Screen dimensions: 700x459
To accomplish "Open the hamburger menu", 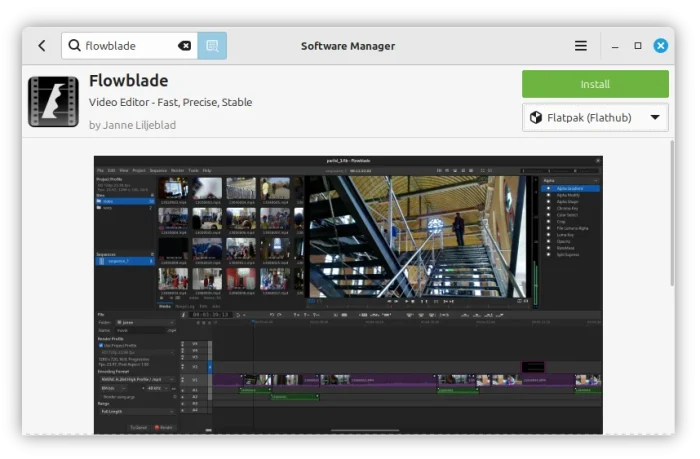I will [580, 46].
